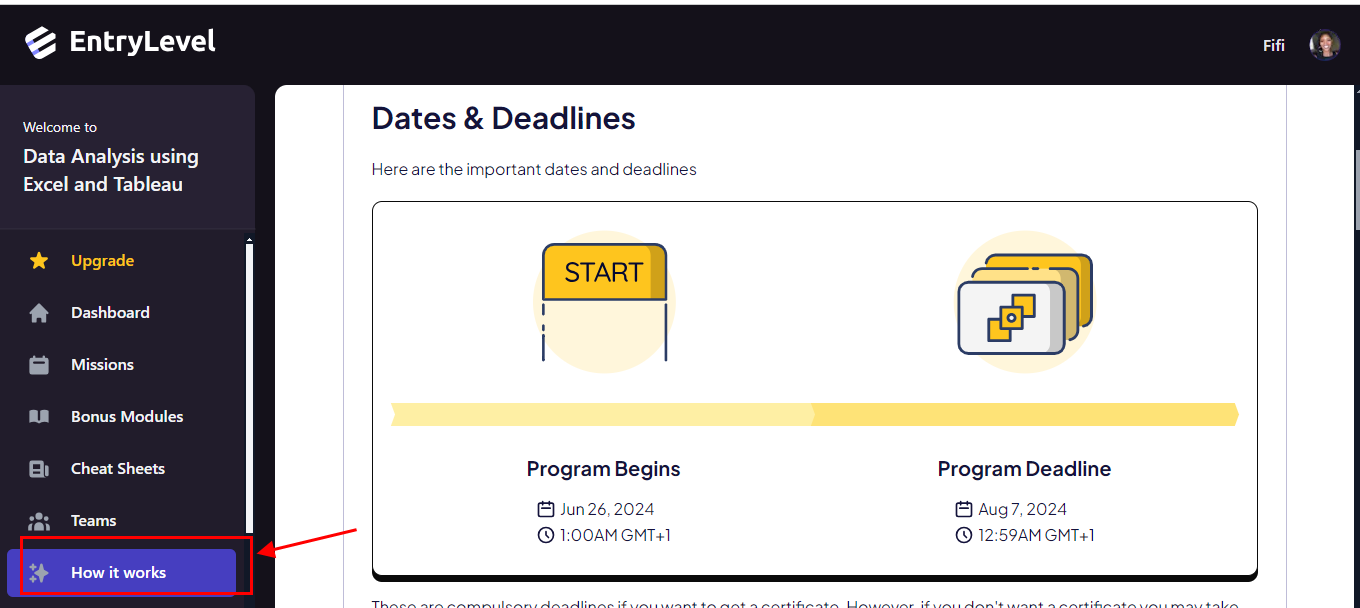Viewport: 1360px width, 608px height.
Task: Select the Dashboard home icon
Action: (39, 313)
